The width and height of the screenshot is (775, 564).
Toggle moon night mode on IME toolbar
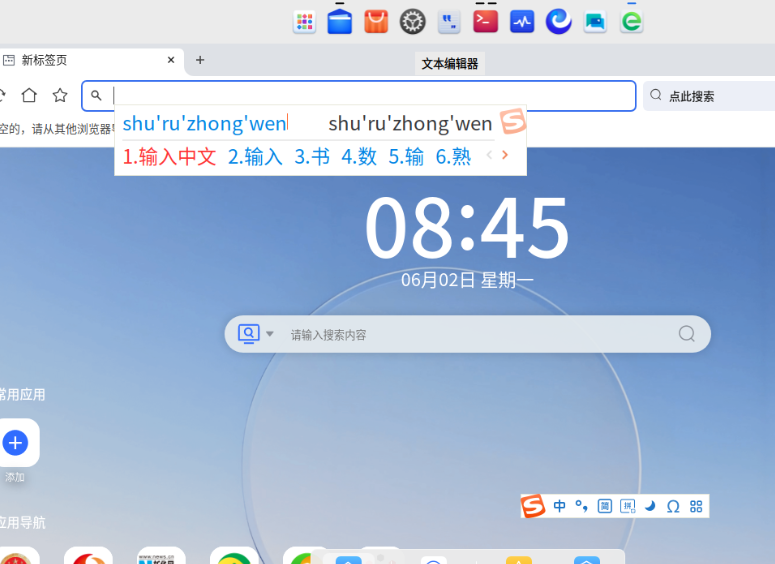pyautogui.click(x=650, y=506)
